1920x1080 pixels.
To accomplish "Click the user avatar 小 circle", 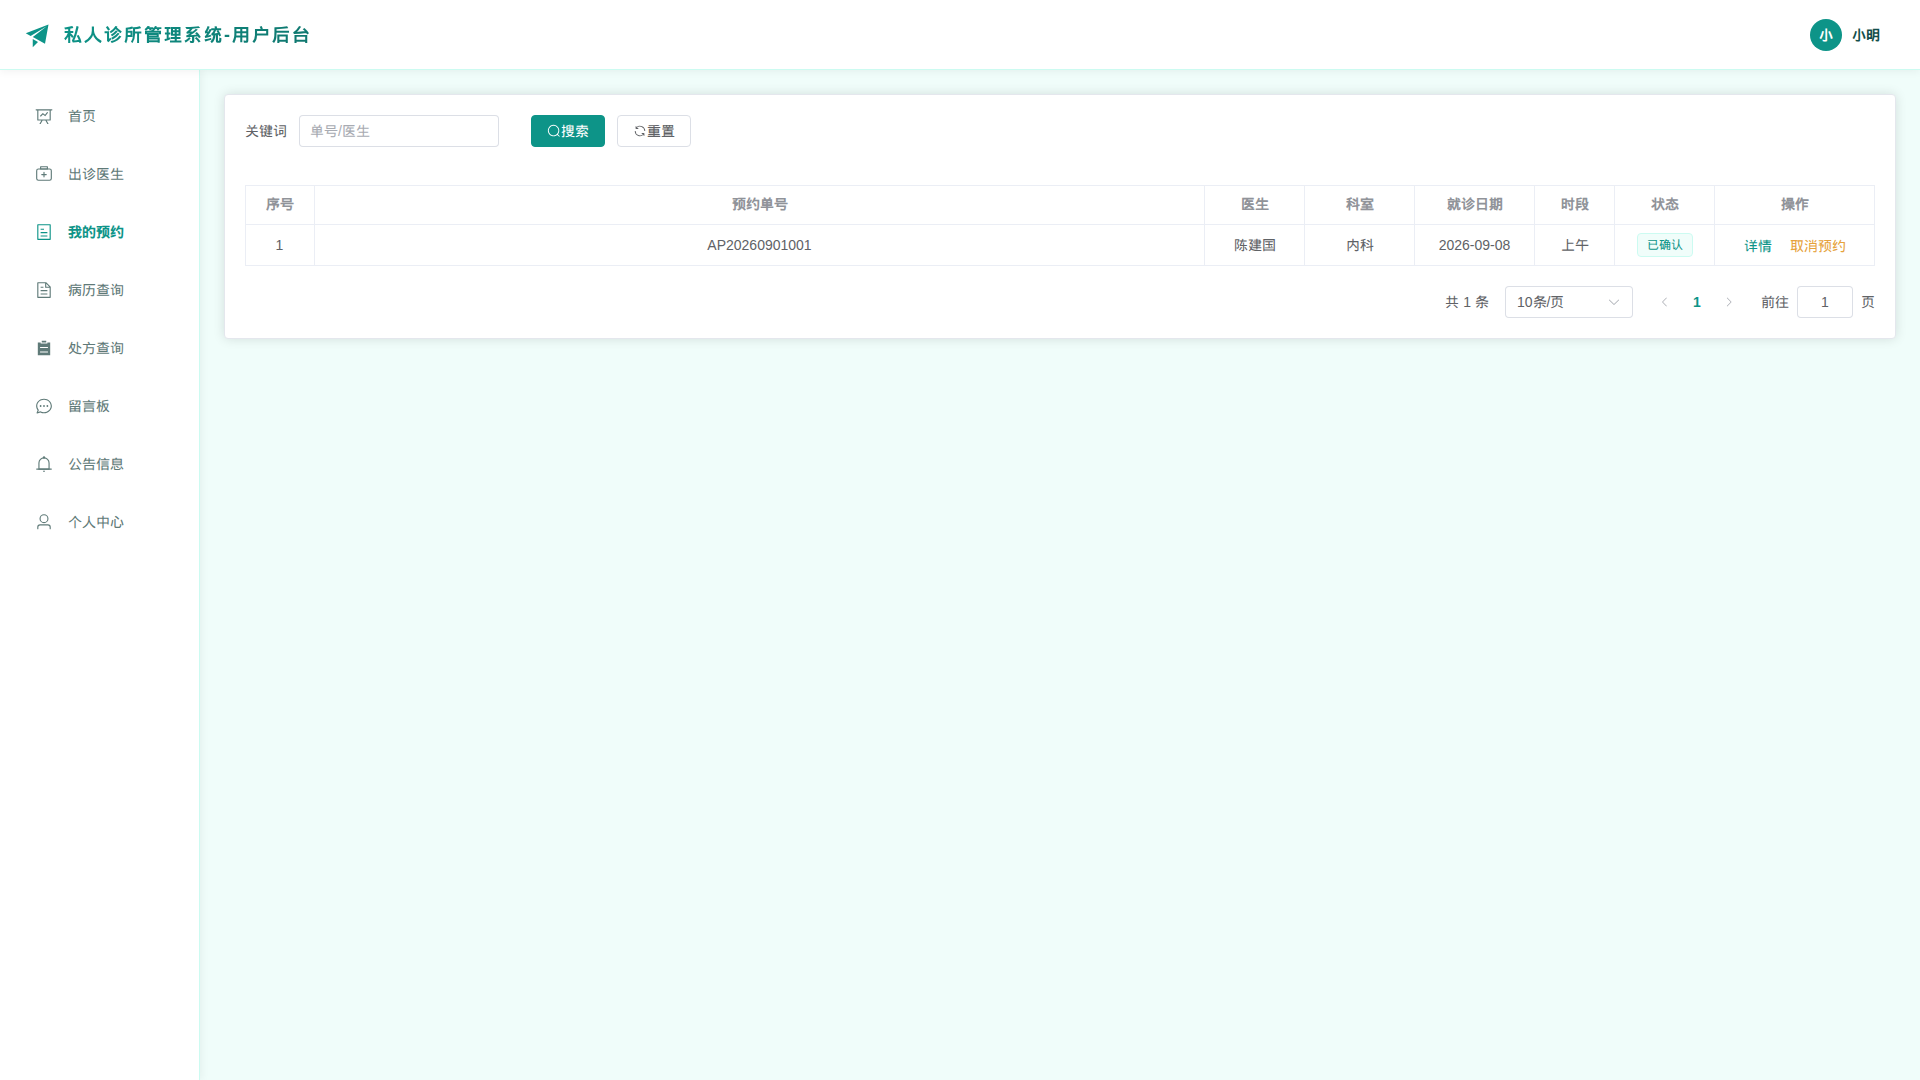I will (1826, 35).
